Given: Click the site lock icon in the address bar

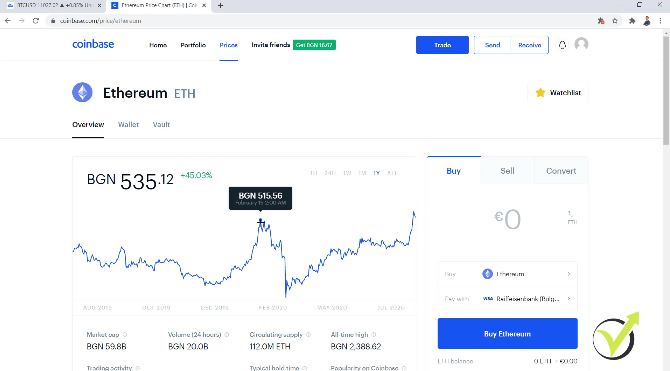Looking at the screenshot, I should (53, 21).
